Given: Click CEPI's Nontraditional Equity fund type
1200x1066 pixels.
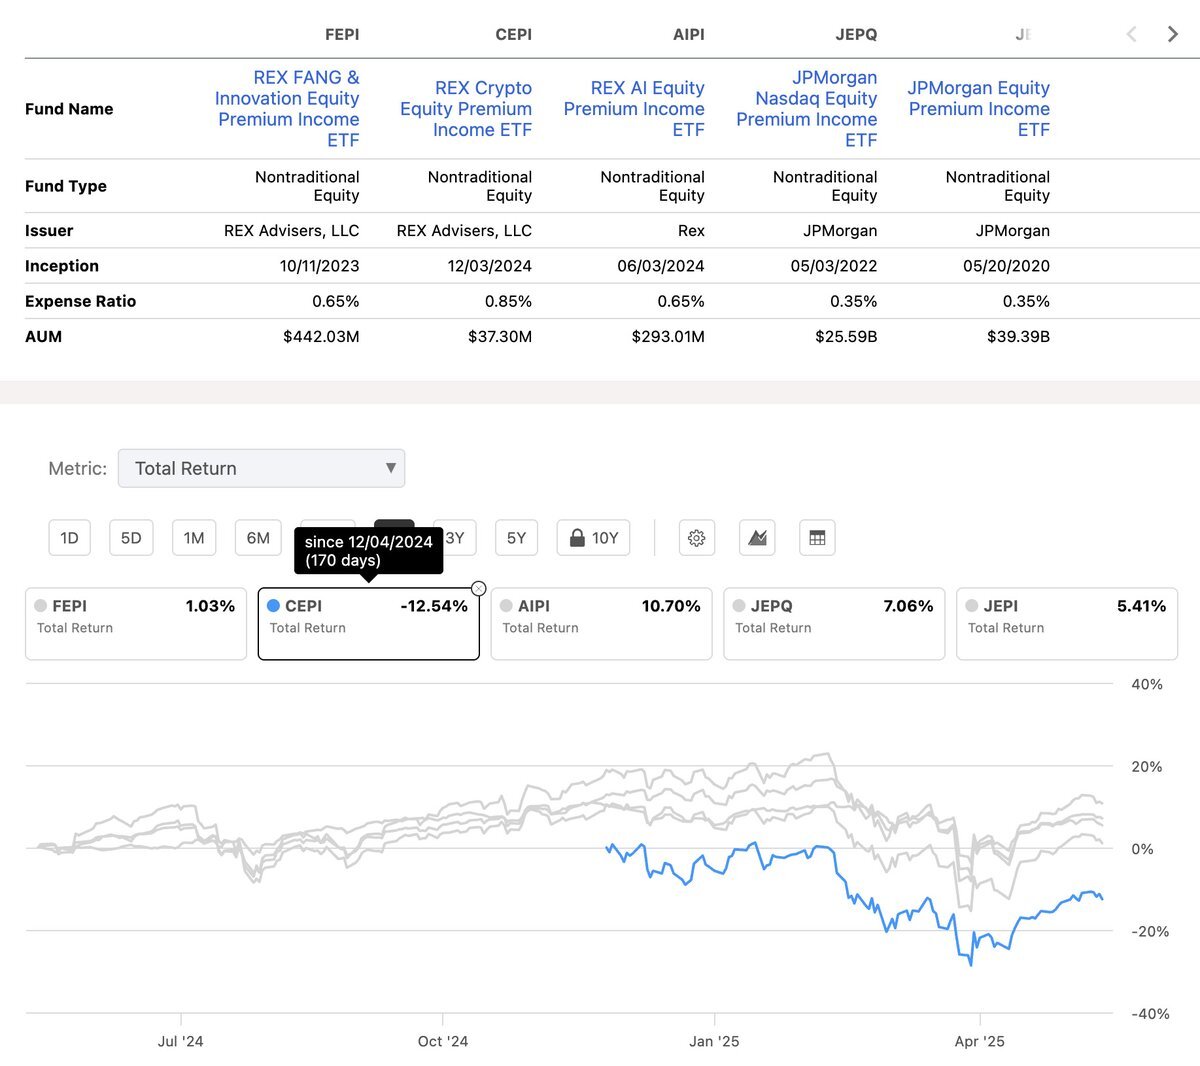Looking at the screenshot, I should click(x=480, y=186).
